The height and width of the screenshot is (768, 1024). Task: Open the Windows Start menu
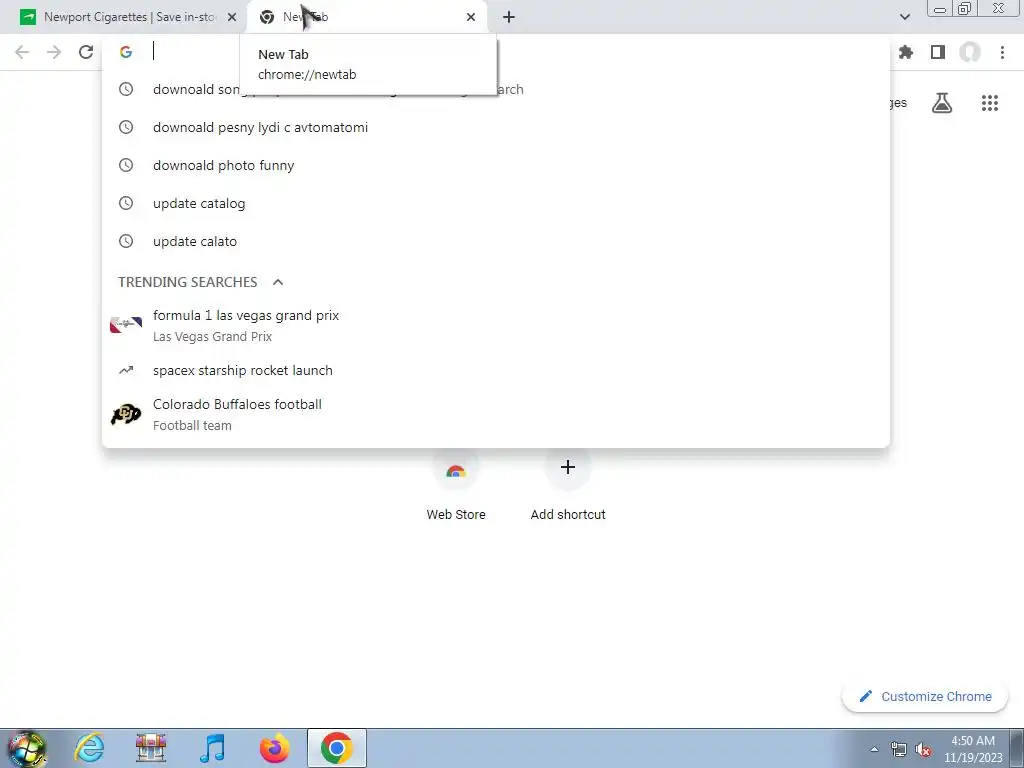point(27,748)
